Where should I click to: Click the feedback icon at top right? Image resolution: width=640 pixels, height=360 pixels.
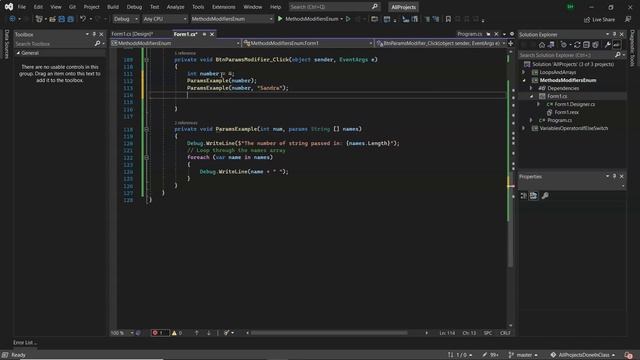(628, 19)
